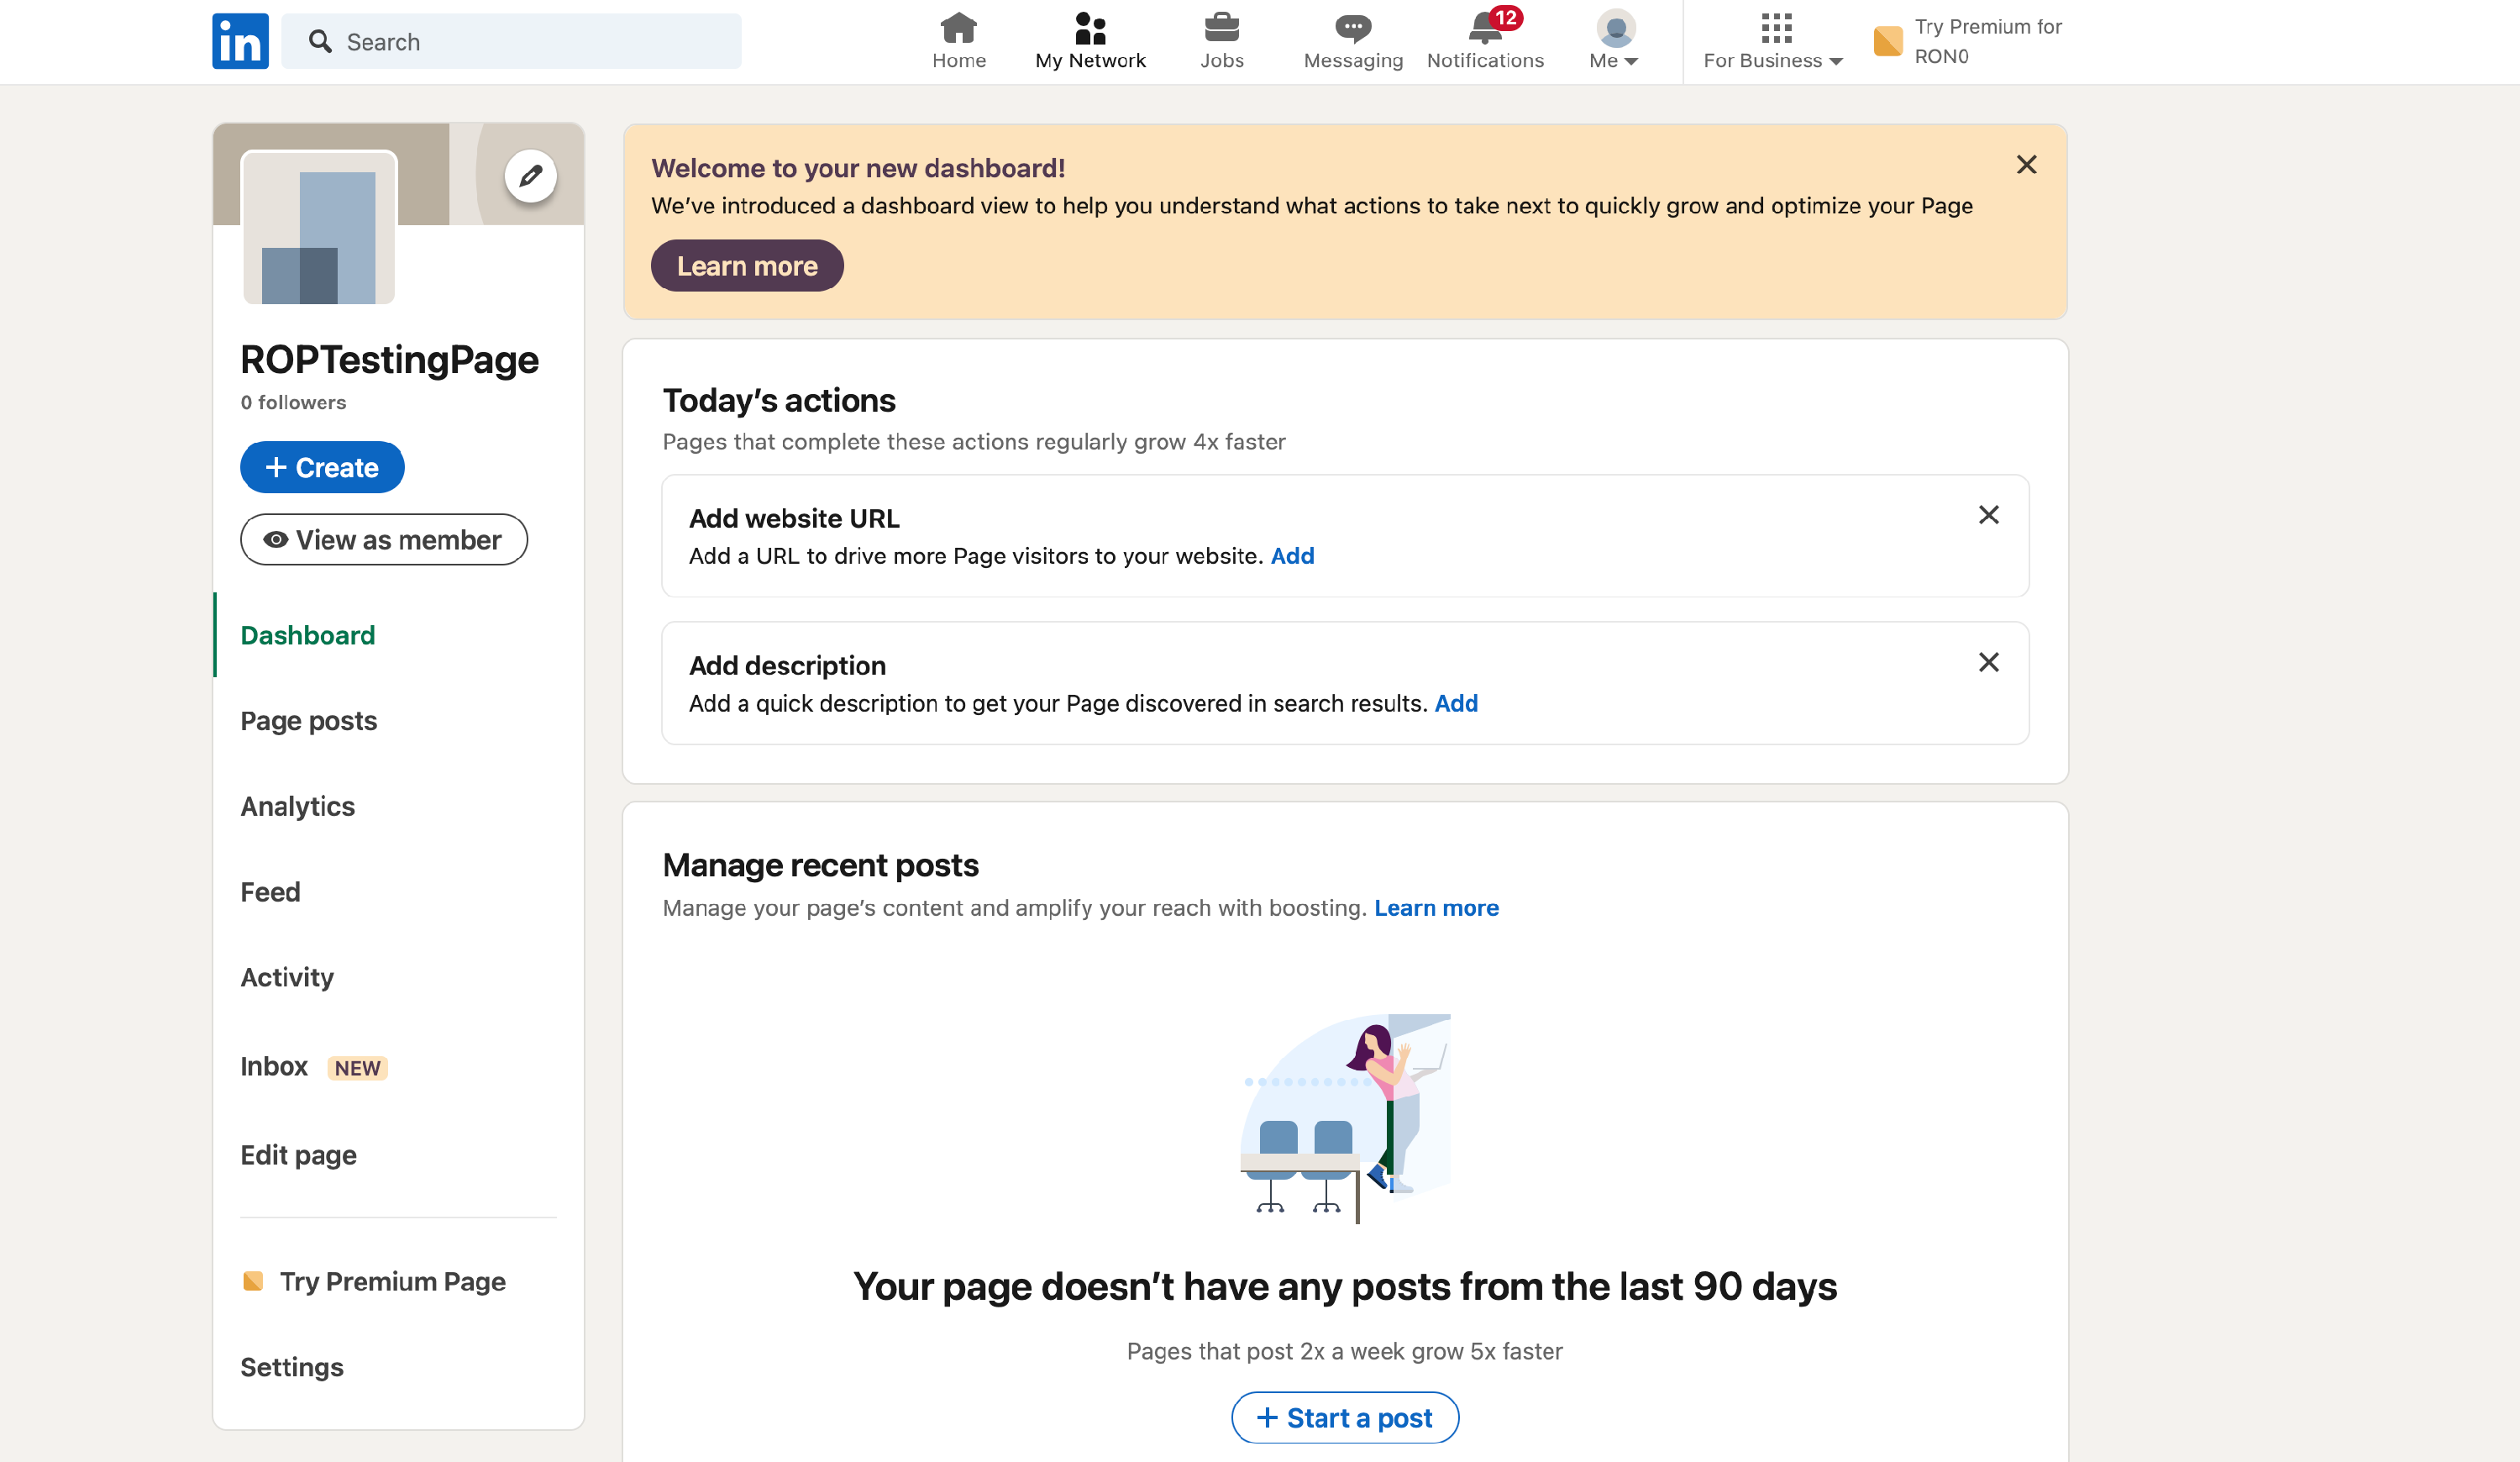Screen dimensions: 2520x1462
Task: Click Add link for website URL
Action: 1292,556
